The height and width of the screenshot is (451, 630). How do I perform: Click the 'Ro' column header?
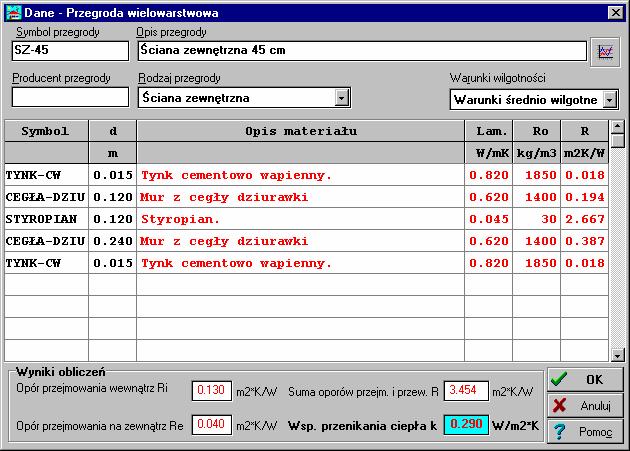point(536,131)
